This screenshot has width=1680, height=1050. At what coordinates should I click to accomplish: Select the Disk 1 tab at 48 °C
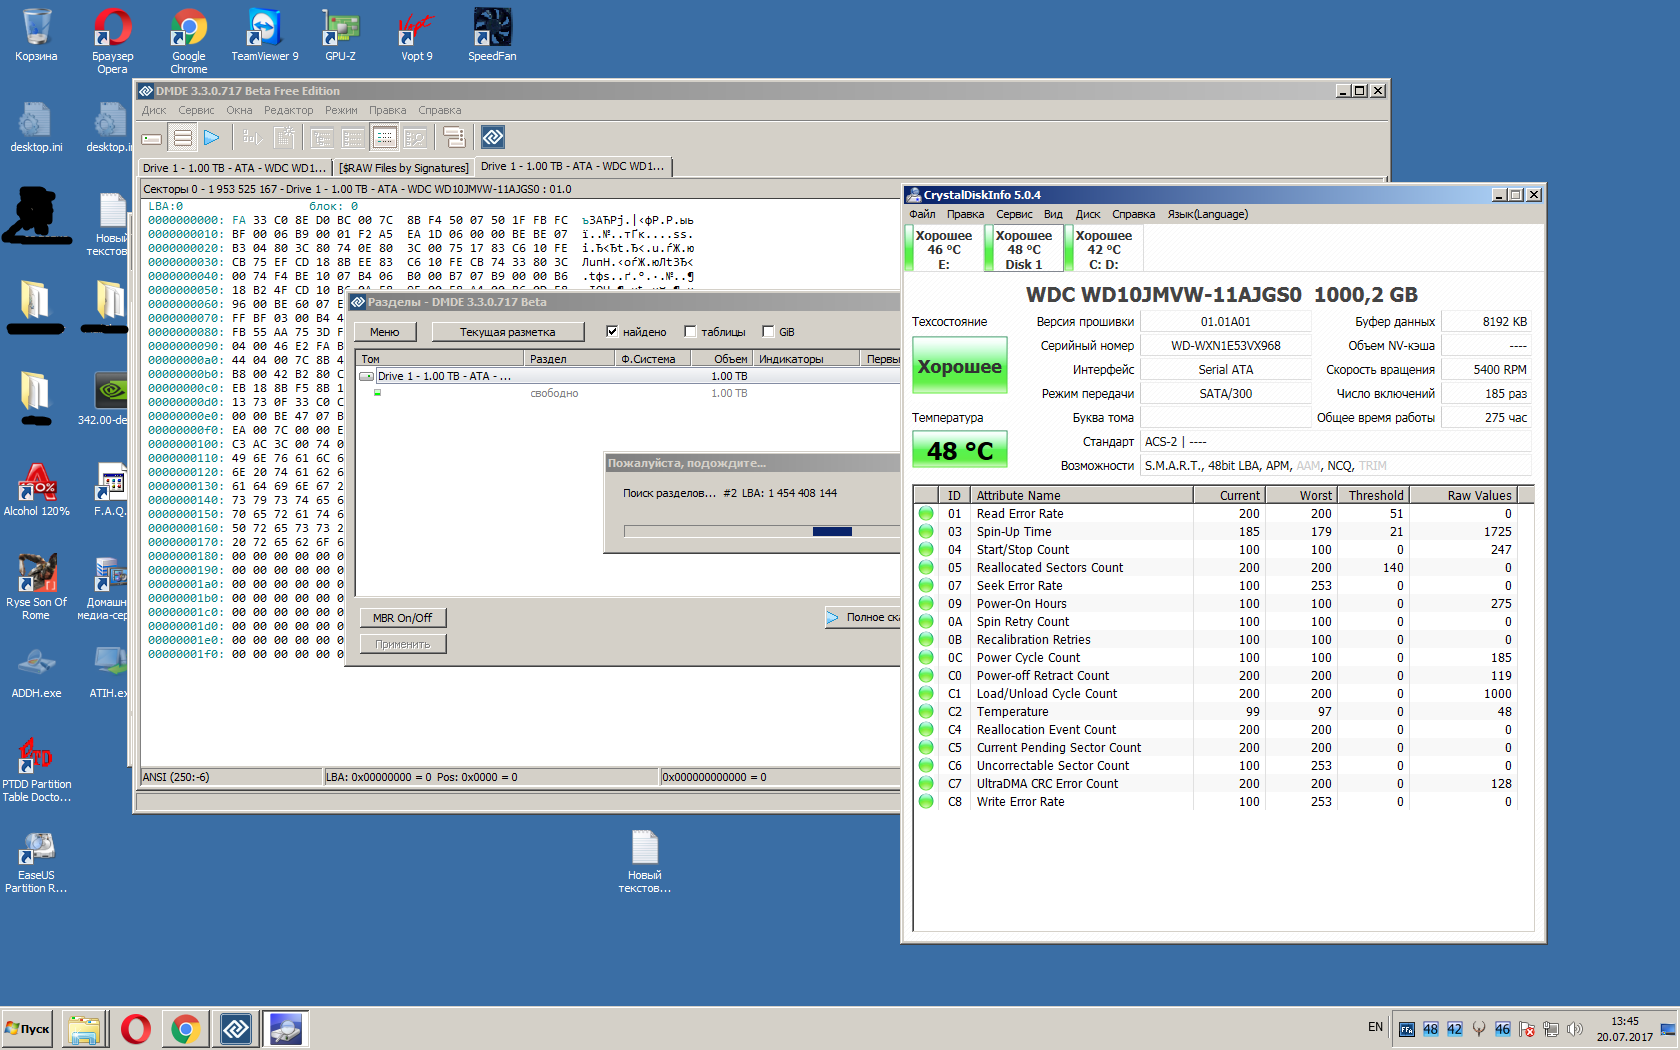[1024, 249]
